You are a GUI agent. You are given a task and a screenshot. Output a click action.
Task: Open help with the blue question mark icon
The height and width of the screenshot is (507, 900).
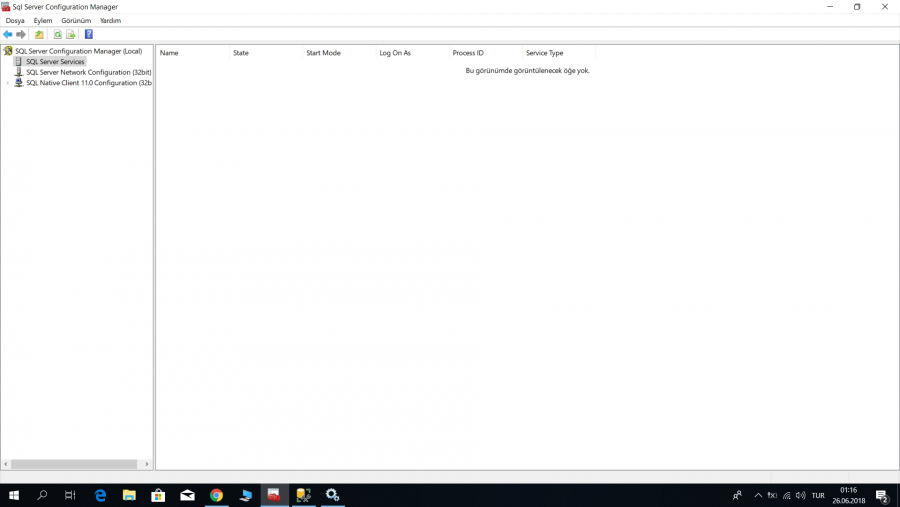(x=88, y=34)
